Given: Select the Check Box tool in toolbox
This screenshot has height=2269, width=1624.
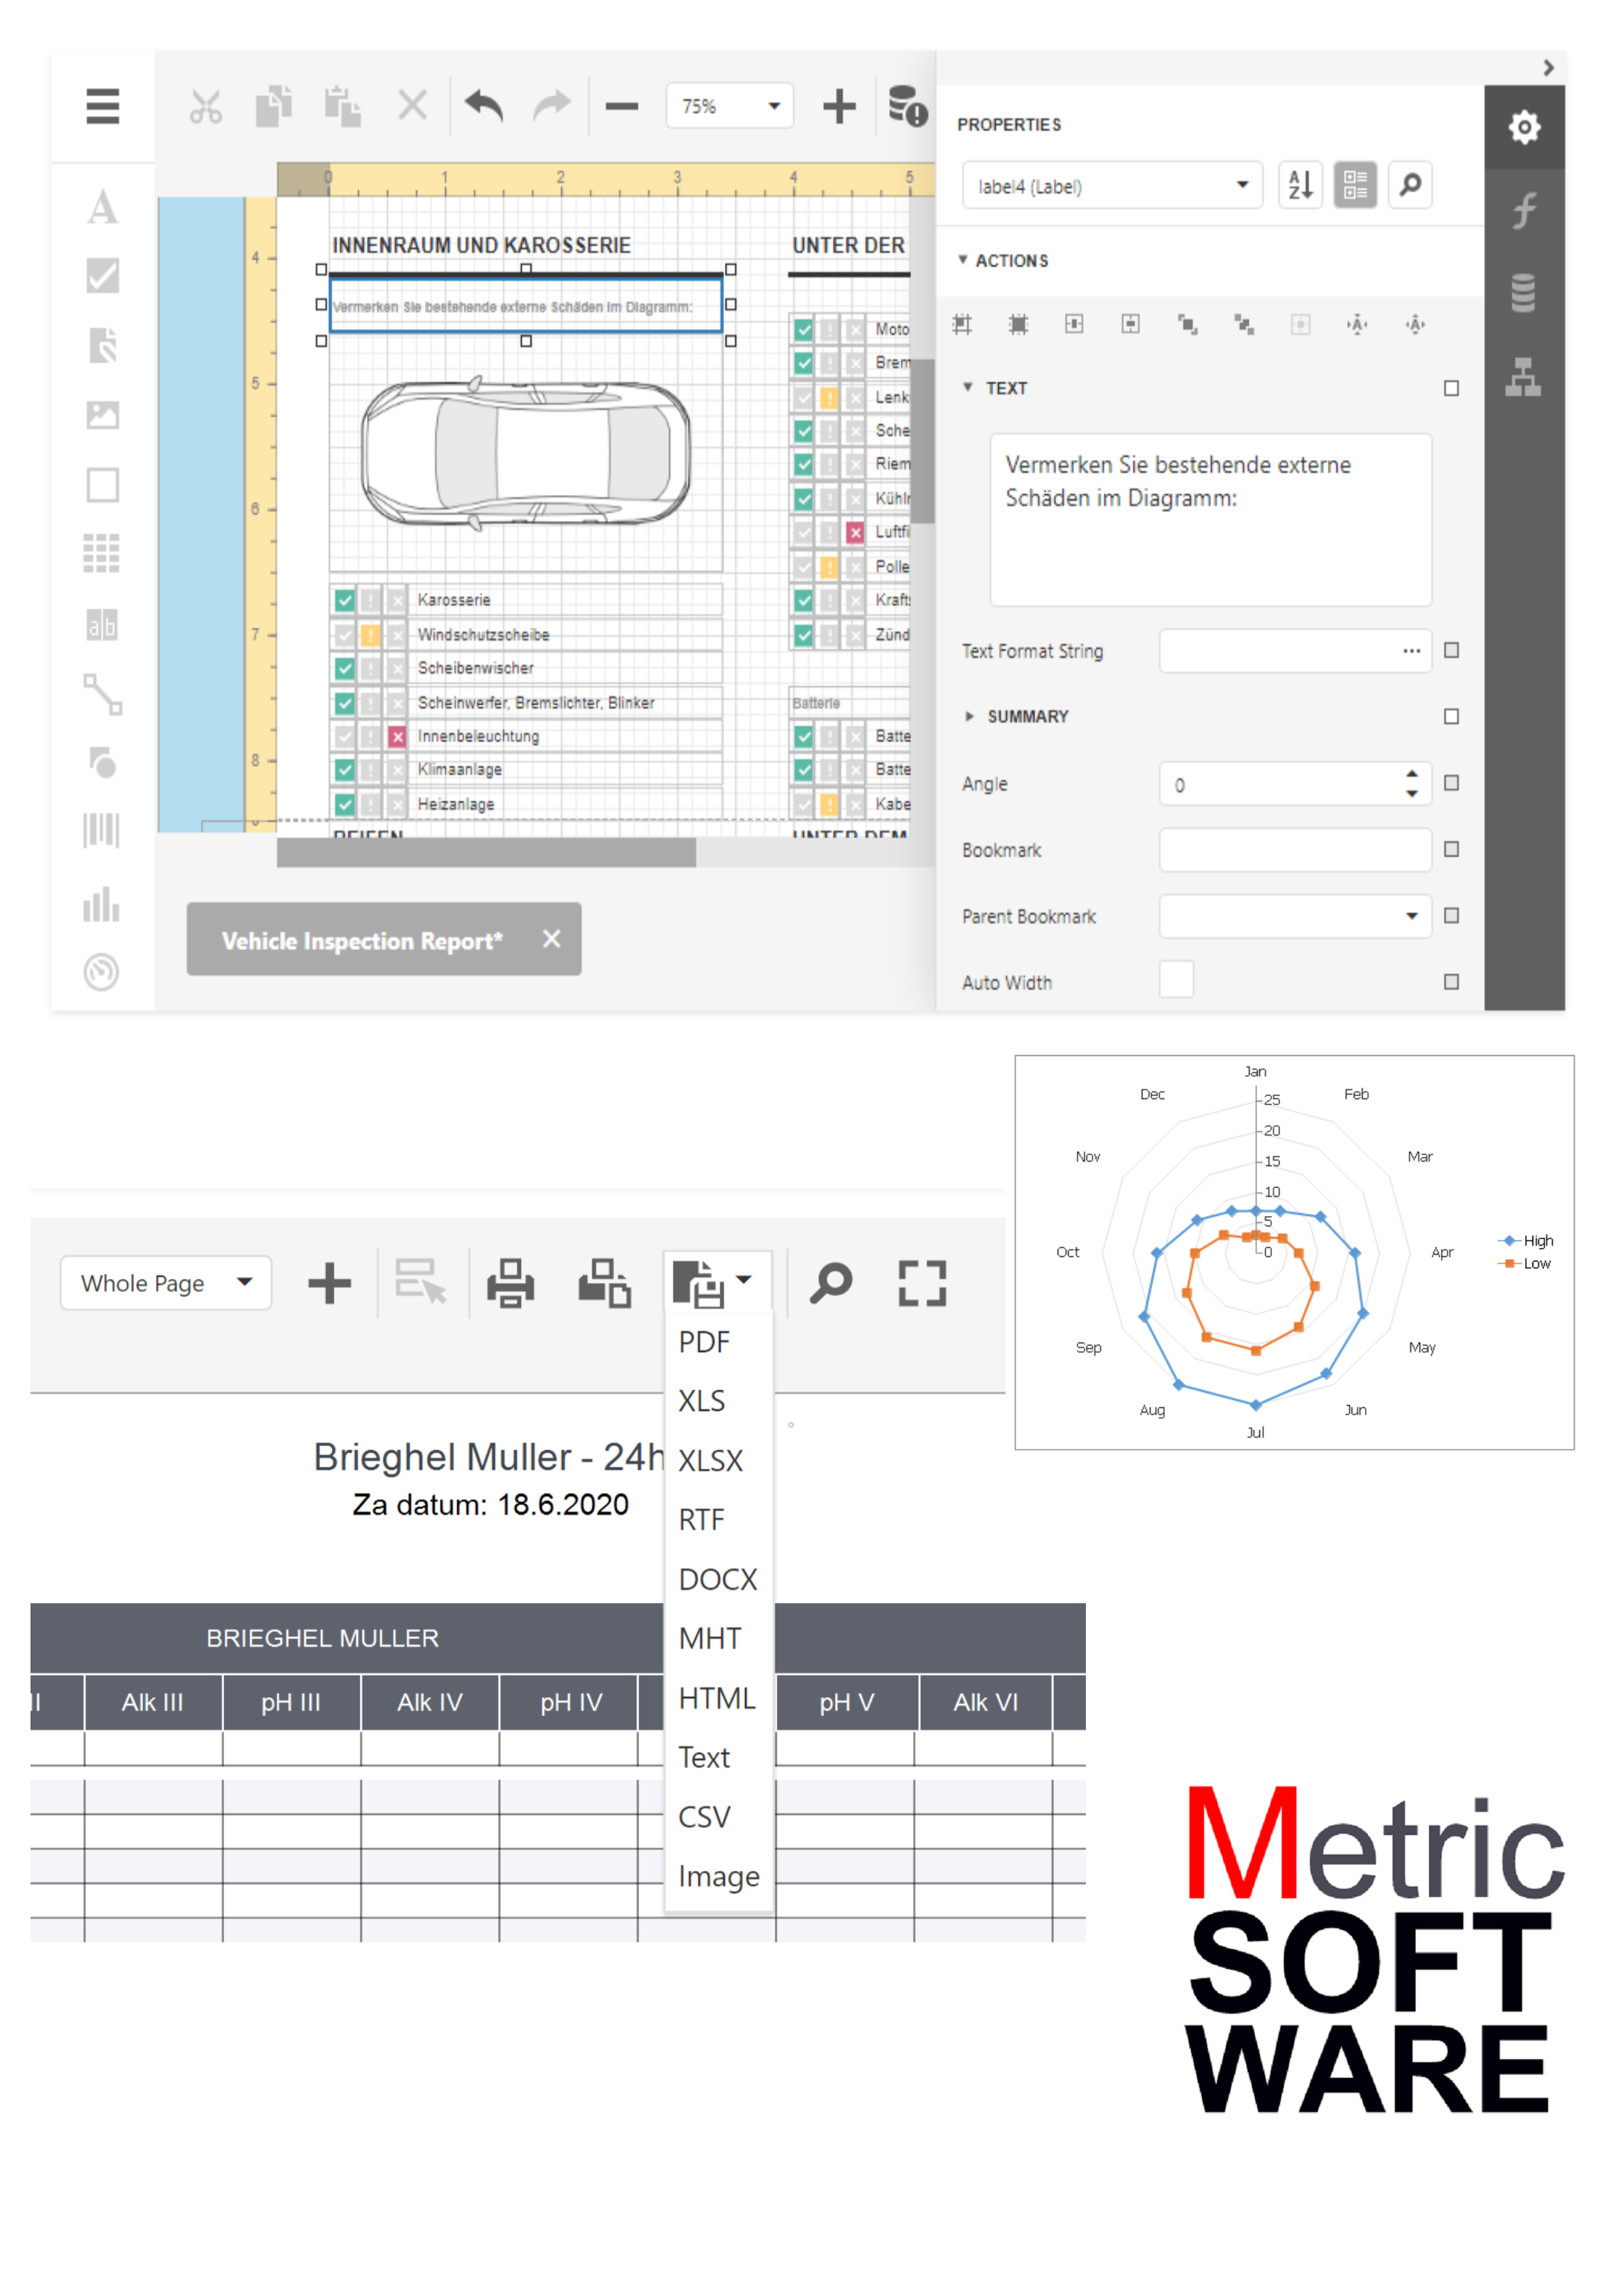Looking at the screenshot, I should click(102, 275).
